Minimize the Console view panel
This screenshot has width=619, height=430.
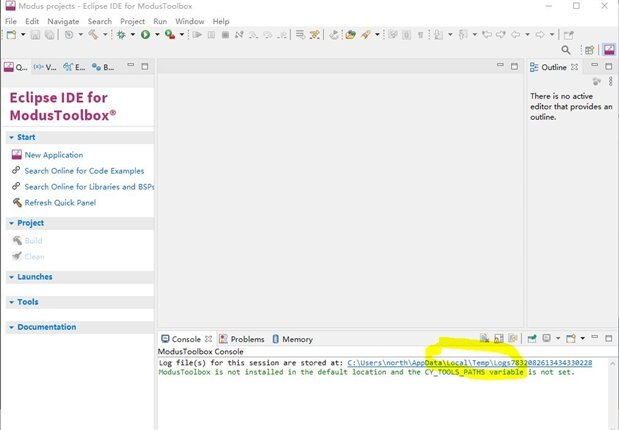(595, 338)
